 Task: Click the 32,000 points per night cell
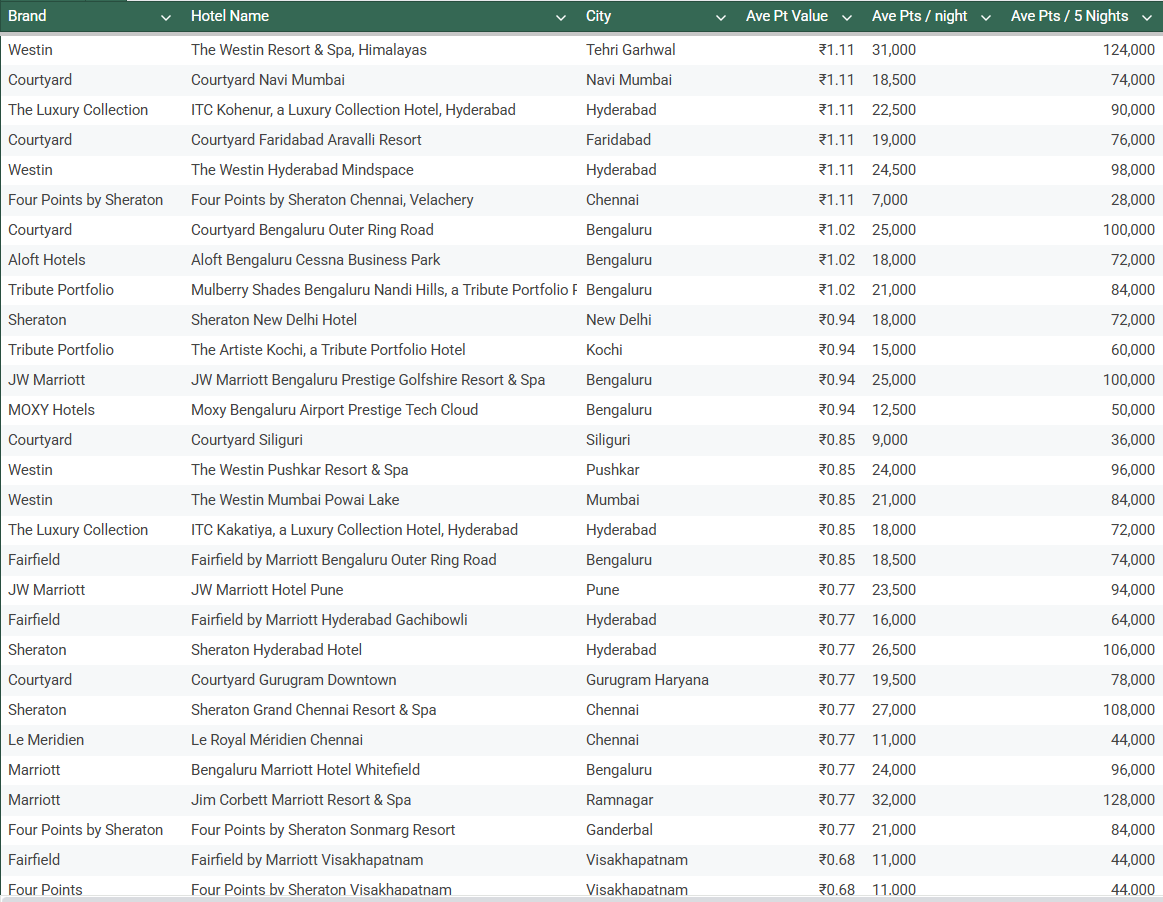[894, 800]
